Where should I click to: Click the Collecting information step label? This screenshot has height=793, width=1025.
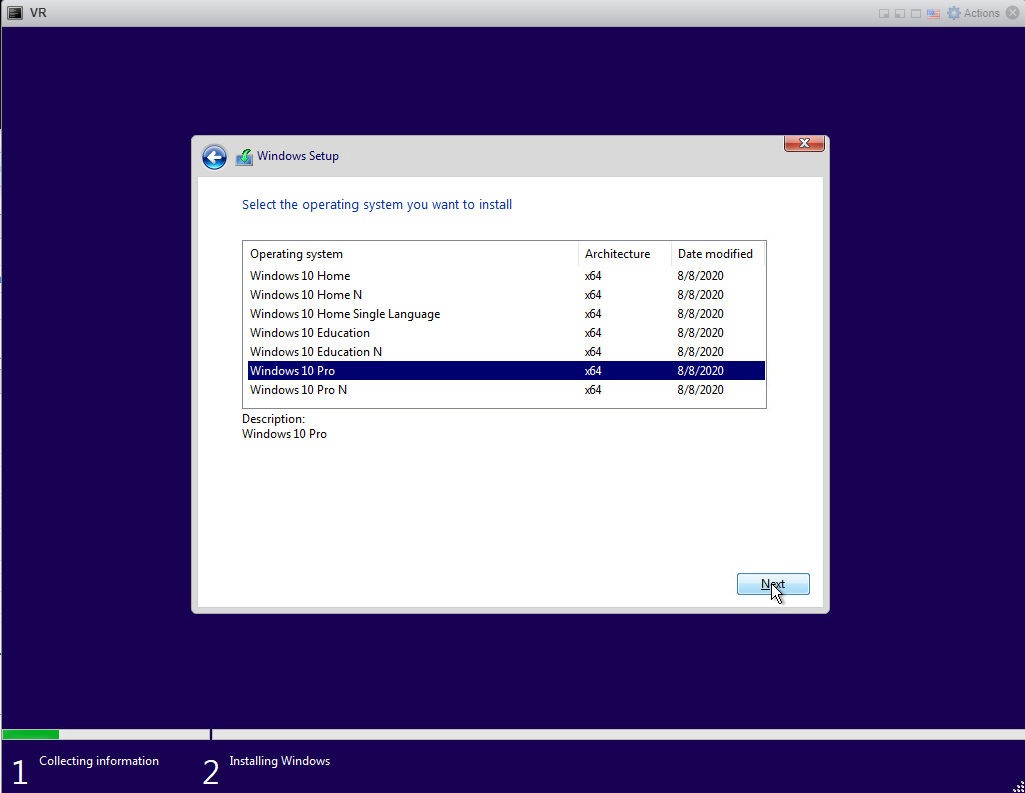pos(99,761)
